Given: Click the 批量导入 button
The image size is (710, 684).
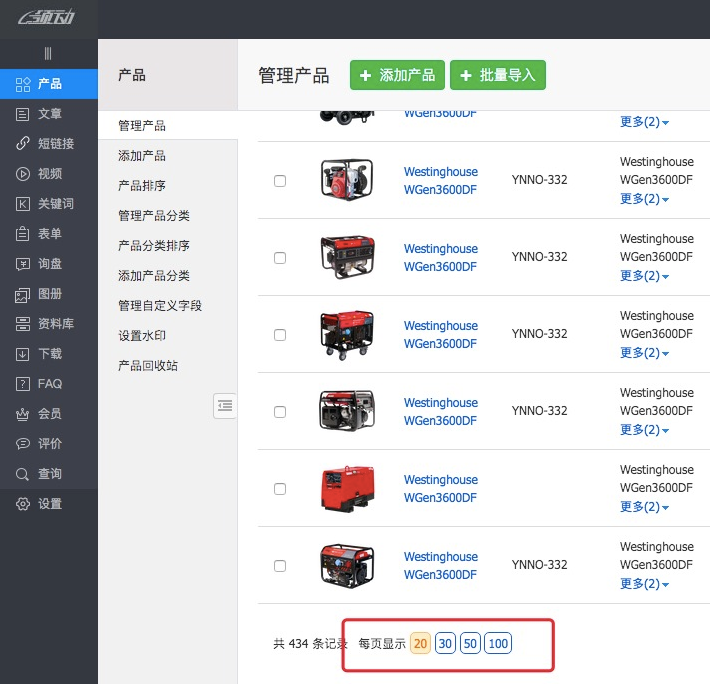Looking at the screenshot, I should click(497, 75).
